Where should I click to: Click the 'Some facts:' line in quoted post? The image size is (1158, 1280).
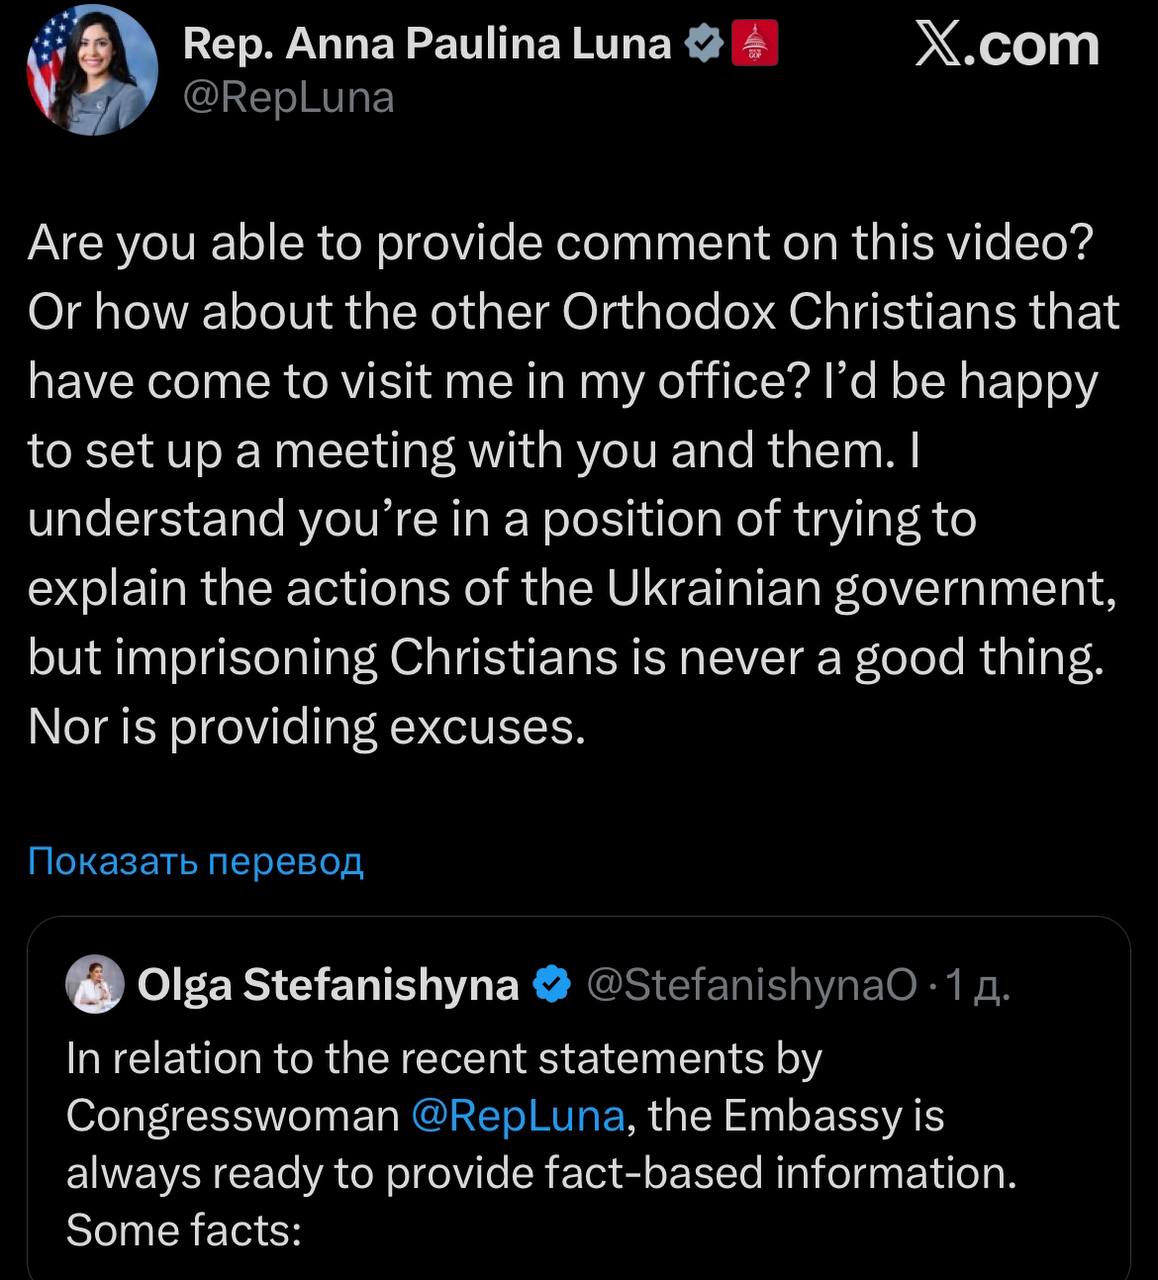(x=184, y=1230)
